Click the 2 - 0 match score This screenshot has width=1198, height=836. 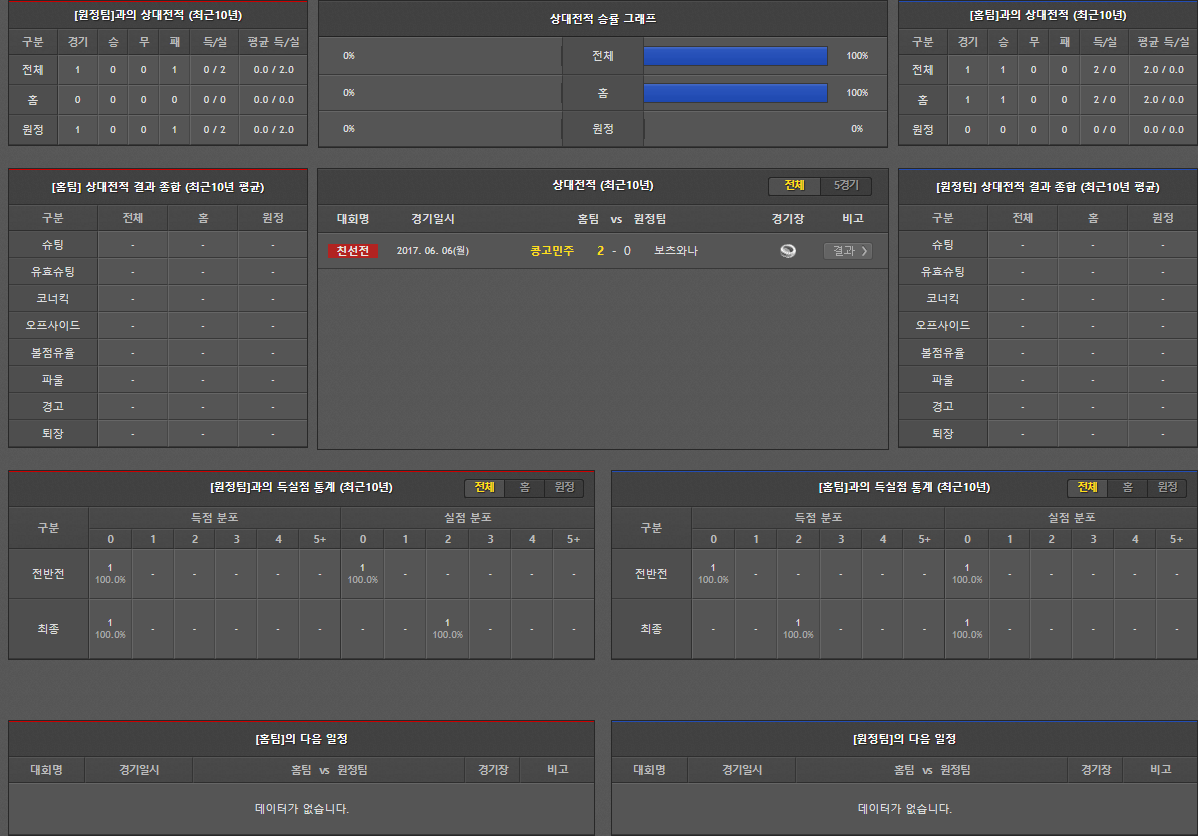coord(614,251)
